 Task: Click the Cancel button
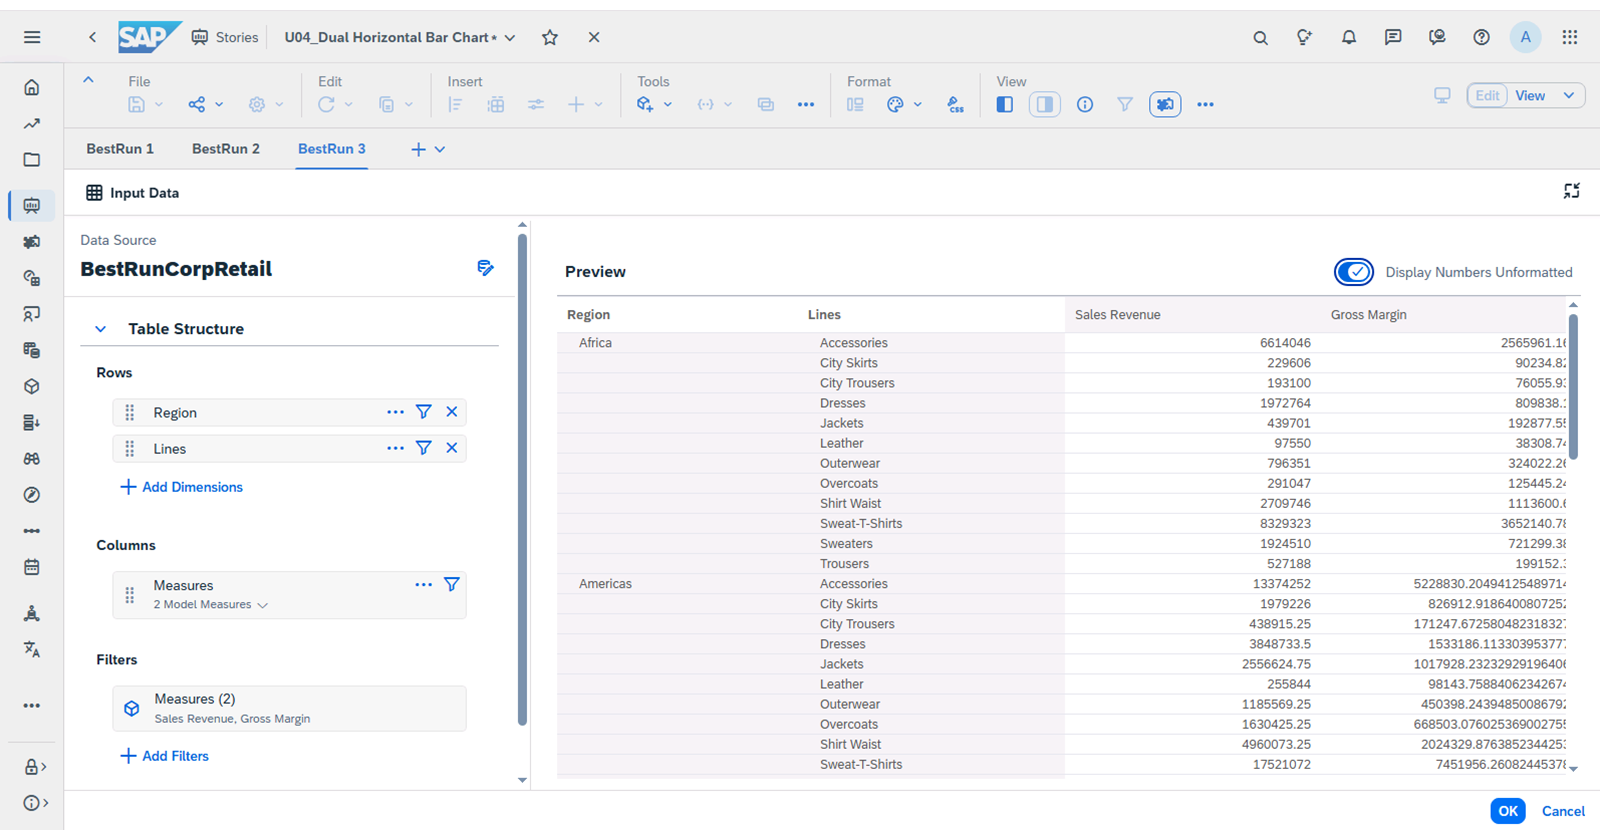click(x=1563, y=811)
